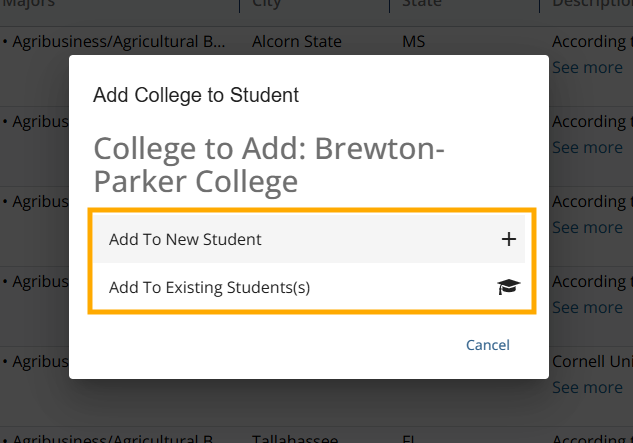Click the graduation cap icon
Image resolution: width=633 pixels, height=443 pixels.
509,287
